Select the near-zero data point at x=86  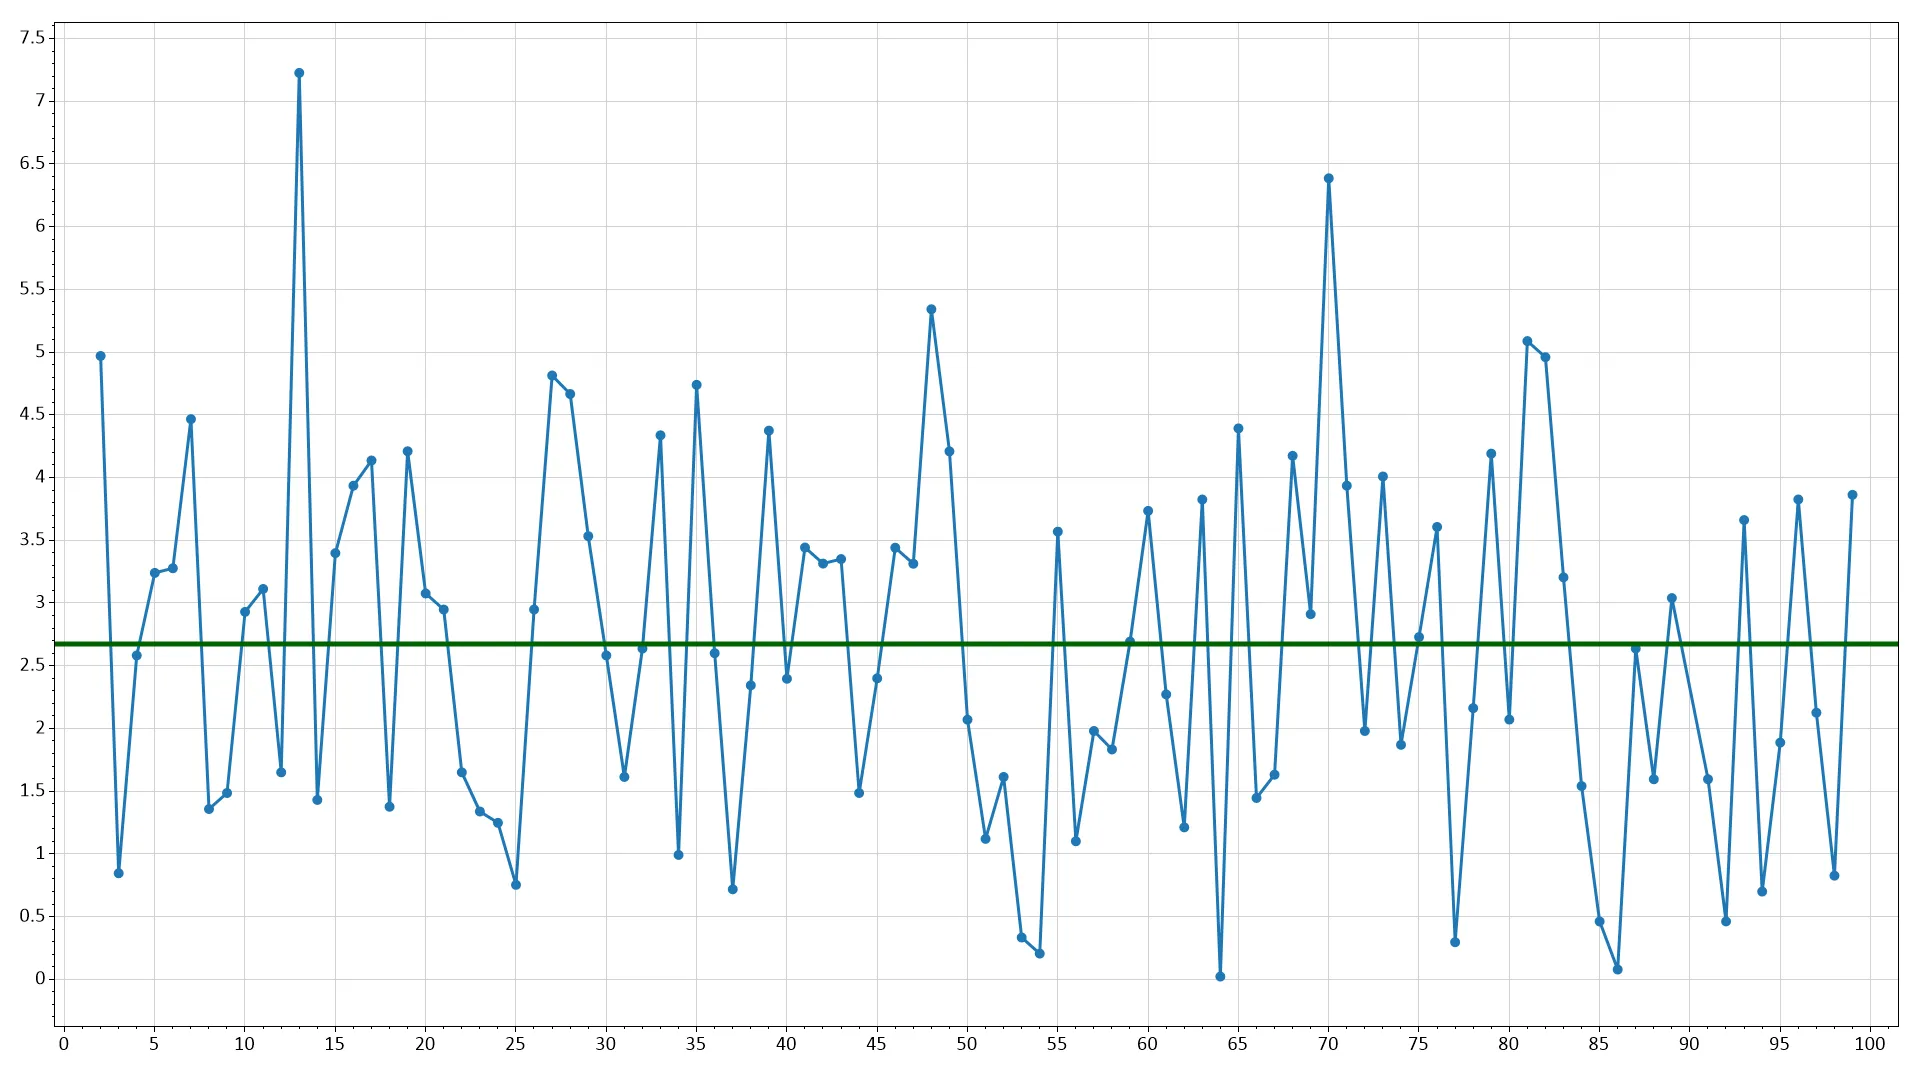pyautogui.click(x=1617, y=969)
